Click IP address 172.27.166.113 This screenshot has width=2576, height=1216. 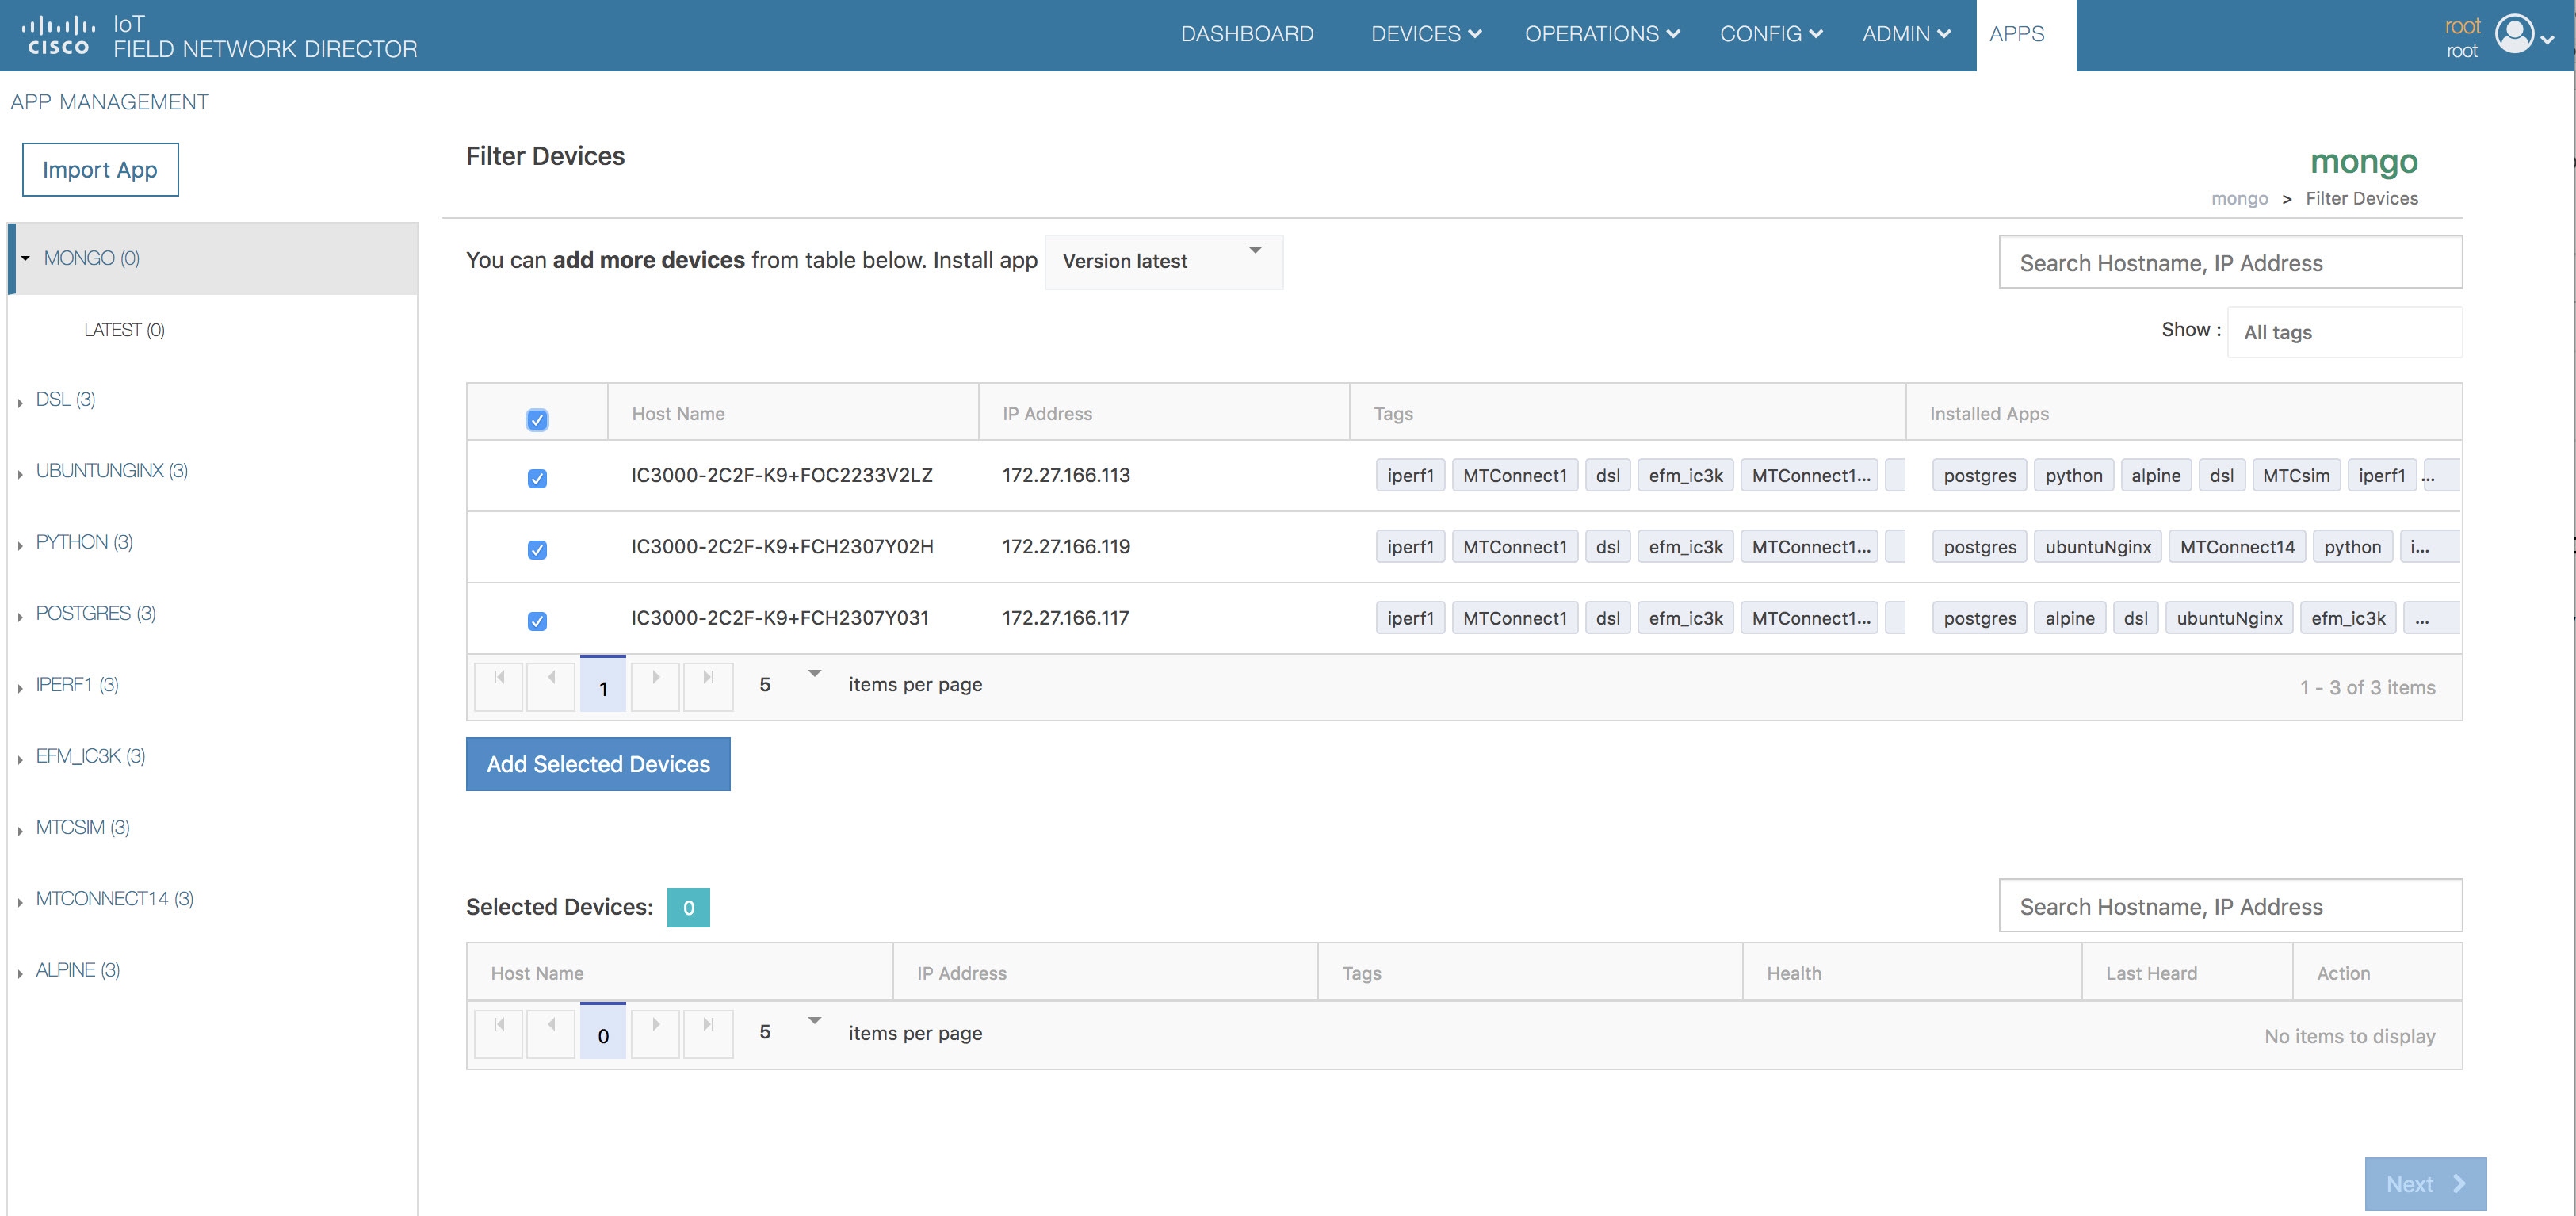point(1066,475)
